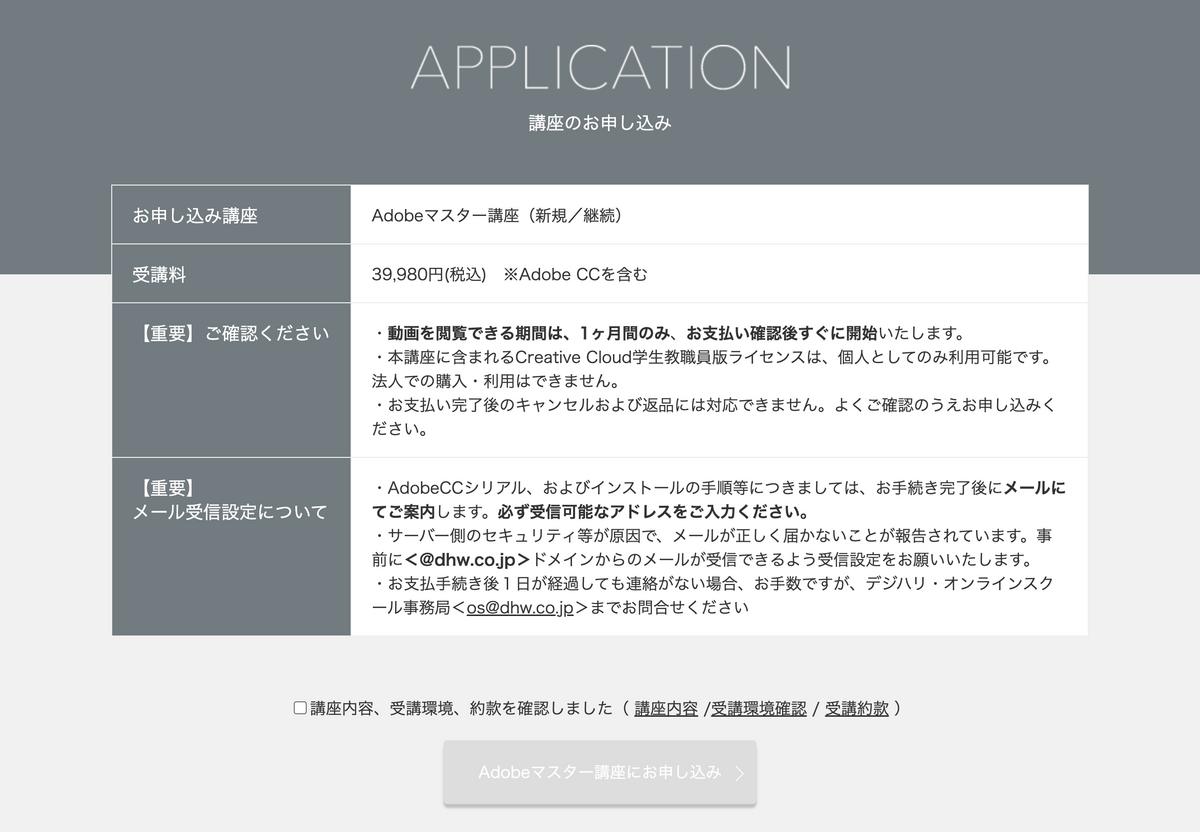Viewport: 1200px width, 832px height.
Task: Click the APPLICATION heading
Action: (x=600, y=67)
